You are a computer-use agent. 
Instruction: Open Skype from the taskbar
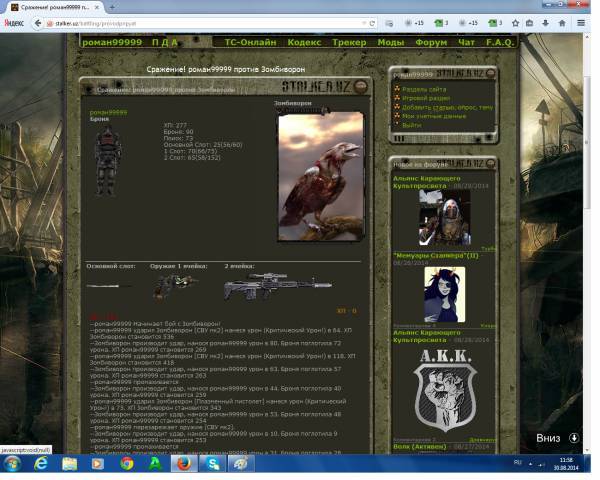point(212,464)
